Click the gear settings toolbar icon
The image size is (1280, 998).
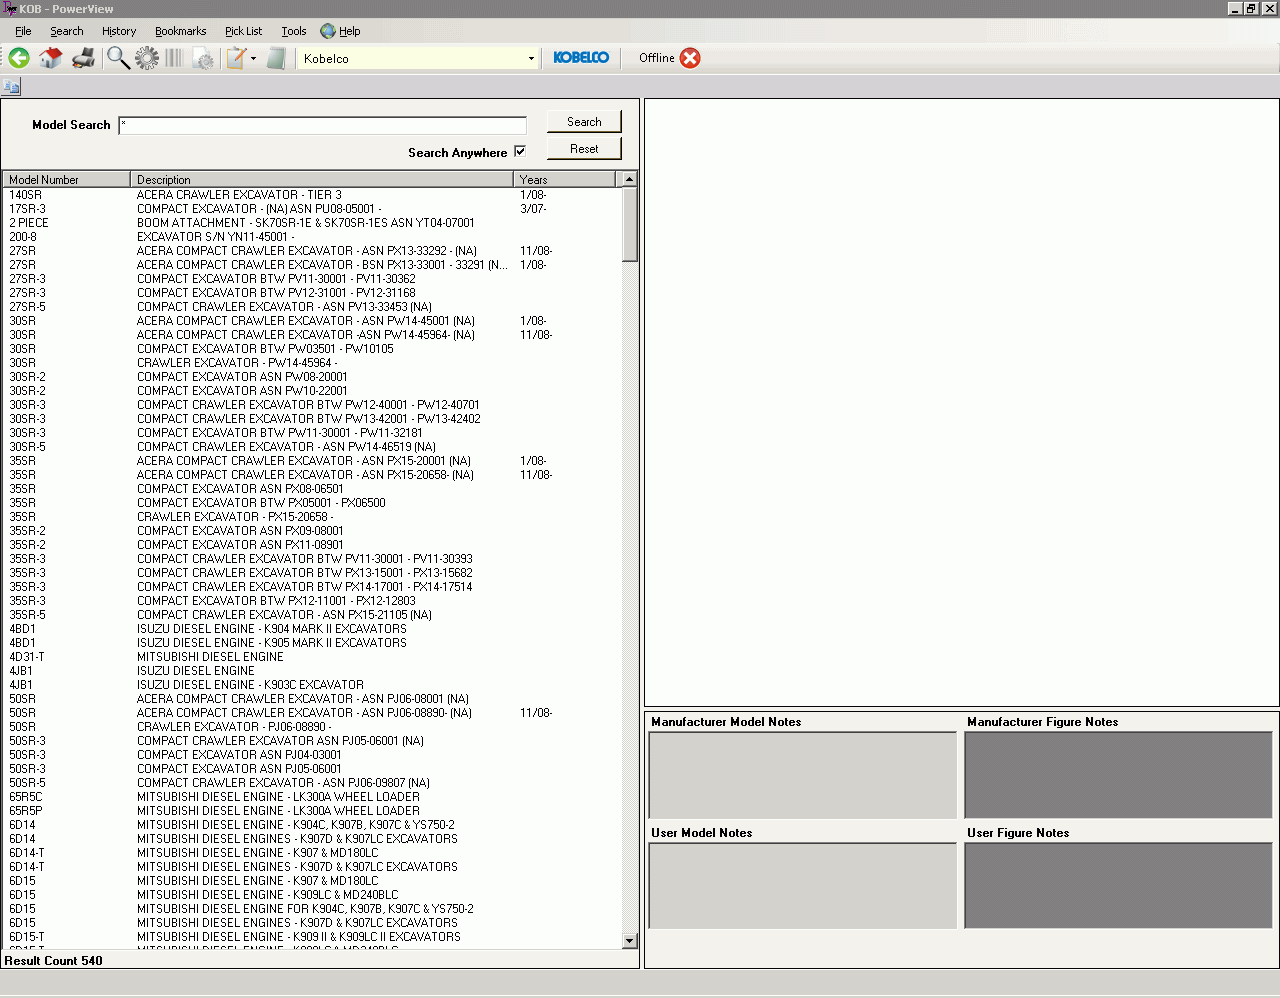pyautogui.click(x=147, y=58)
